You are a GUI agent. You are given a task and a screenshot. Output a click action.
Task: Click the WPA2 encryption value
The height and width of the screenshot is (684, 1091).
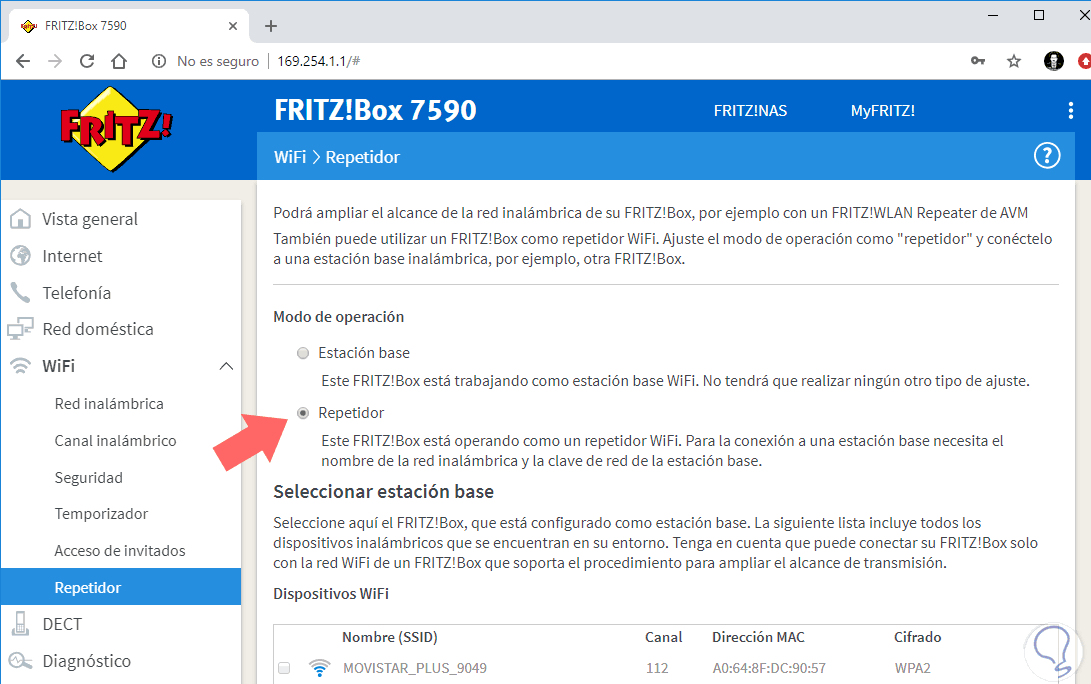(x=912, y=668)
